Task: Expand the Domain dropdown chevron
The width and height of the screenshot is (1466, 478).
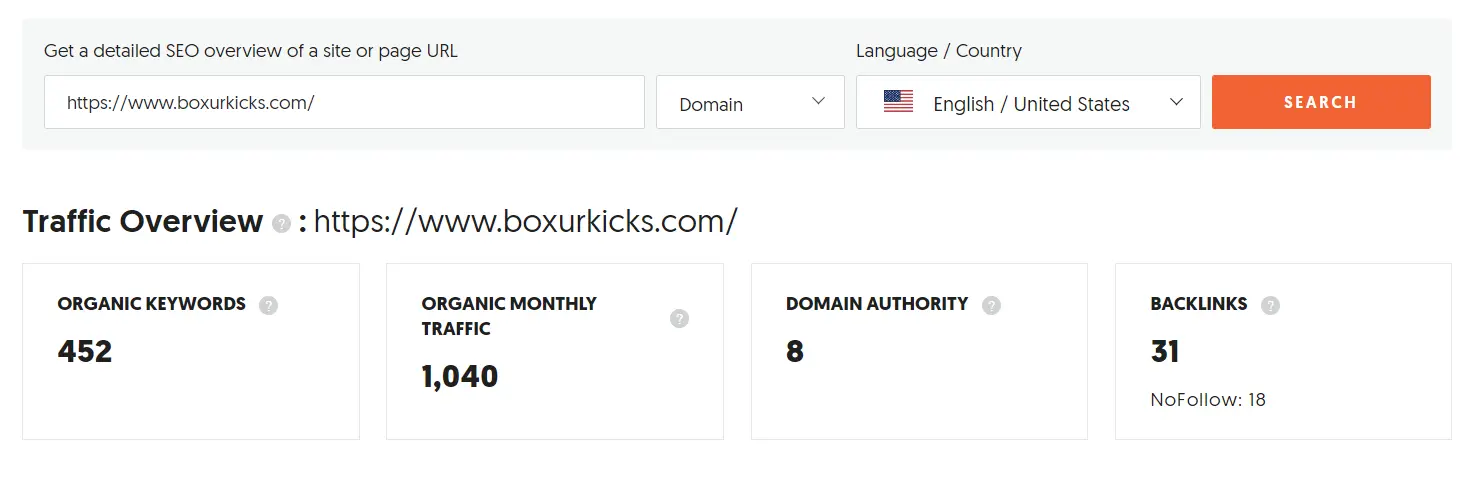Action: [819, 102]
